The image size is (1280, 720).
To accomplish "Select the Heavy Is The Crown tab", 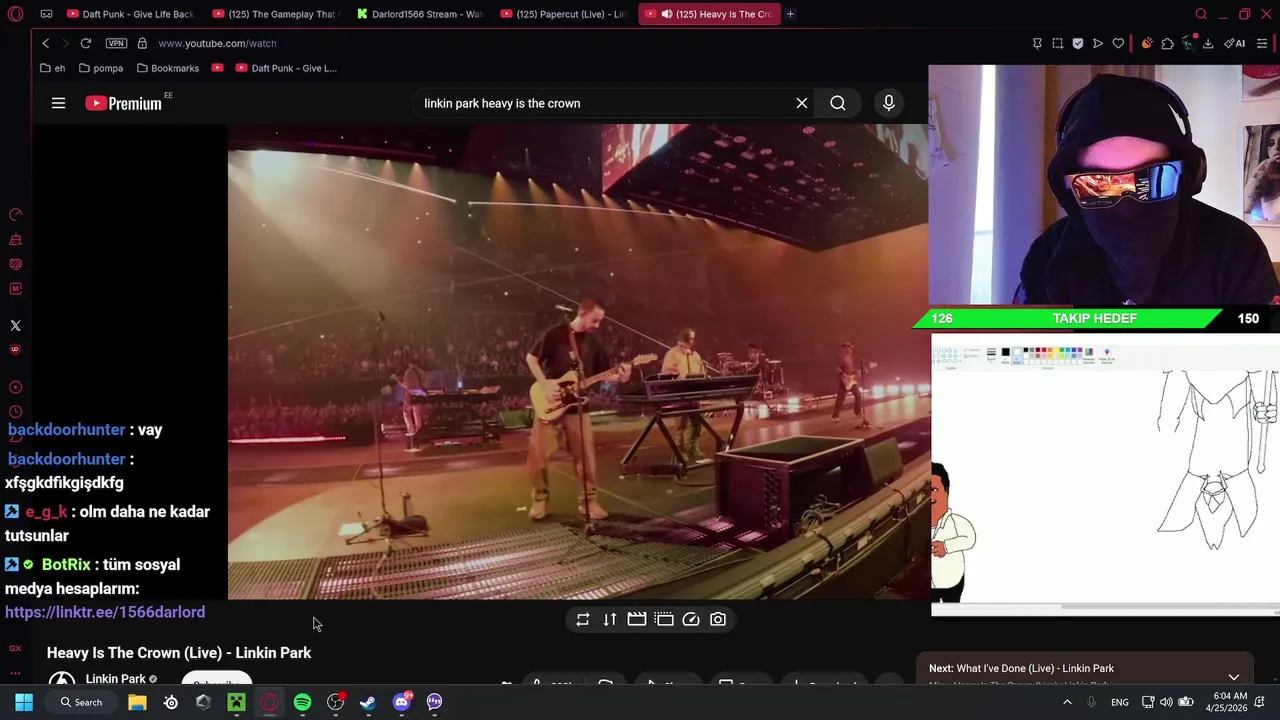I will click(x=709, y=14).
